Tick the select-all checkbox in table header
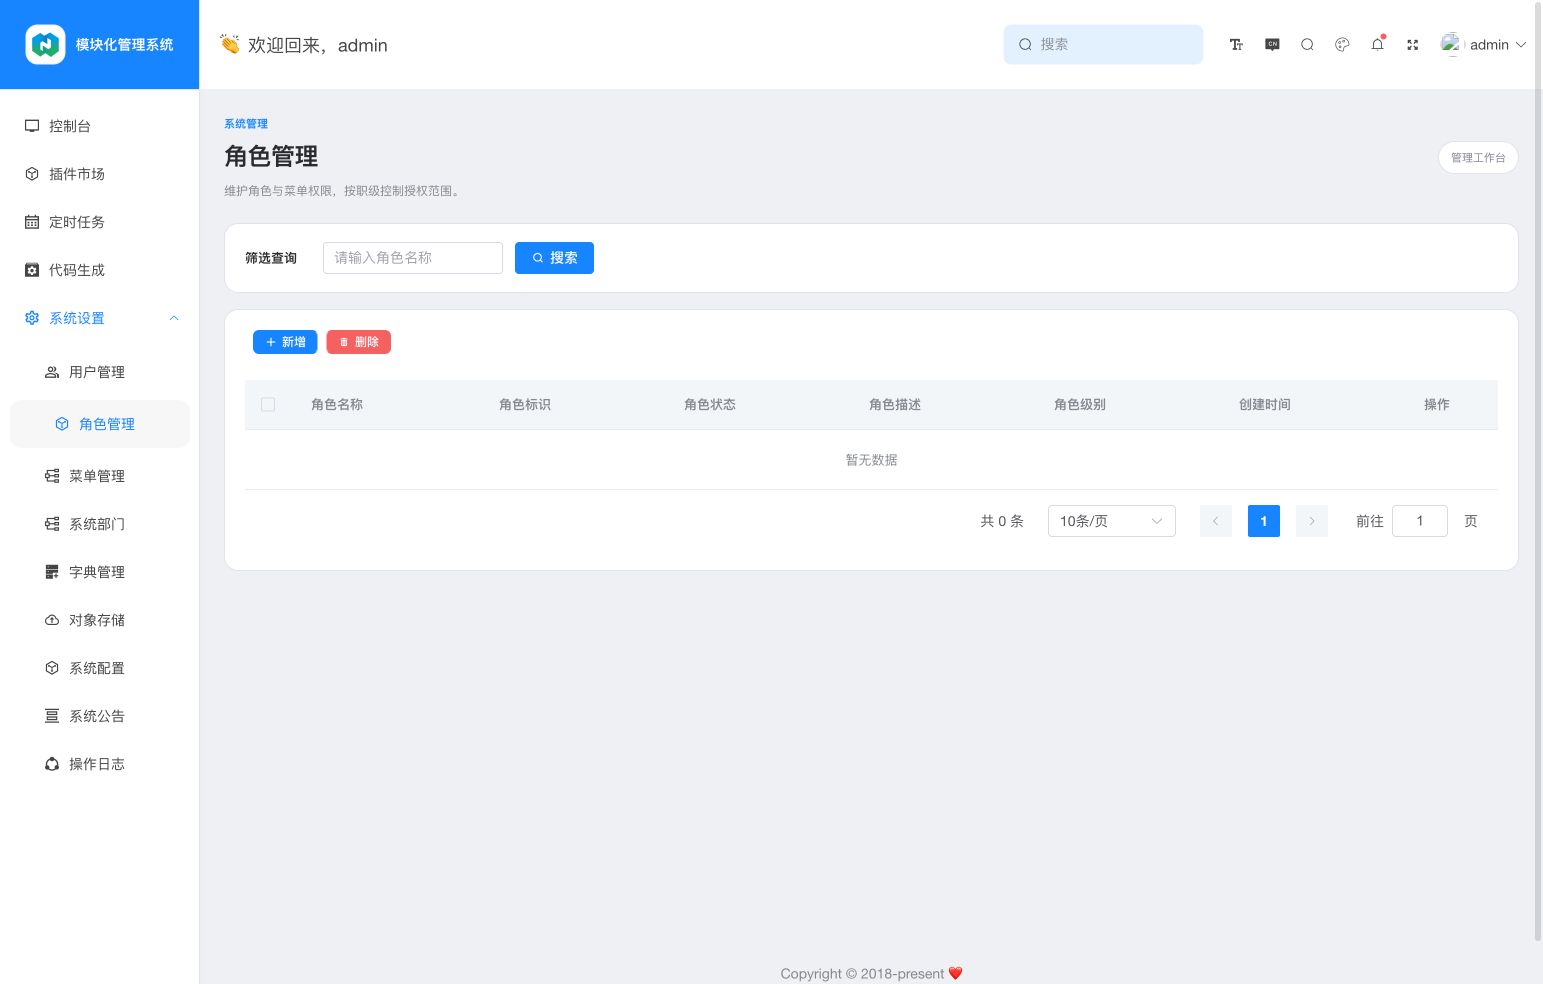1543x984 pixels. click(268, 405)
